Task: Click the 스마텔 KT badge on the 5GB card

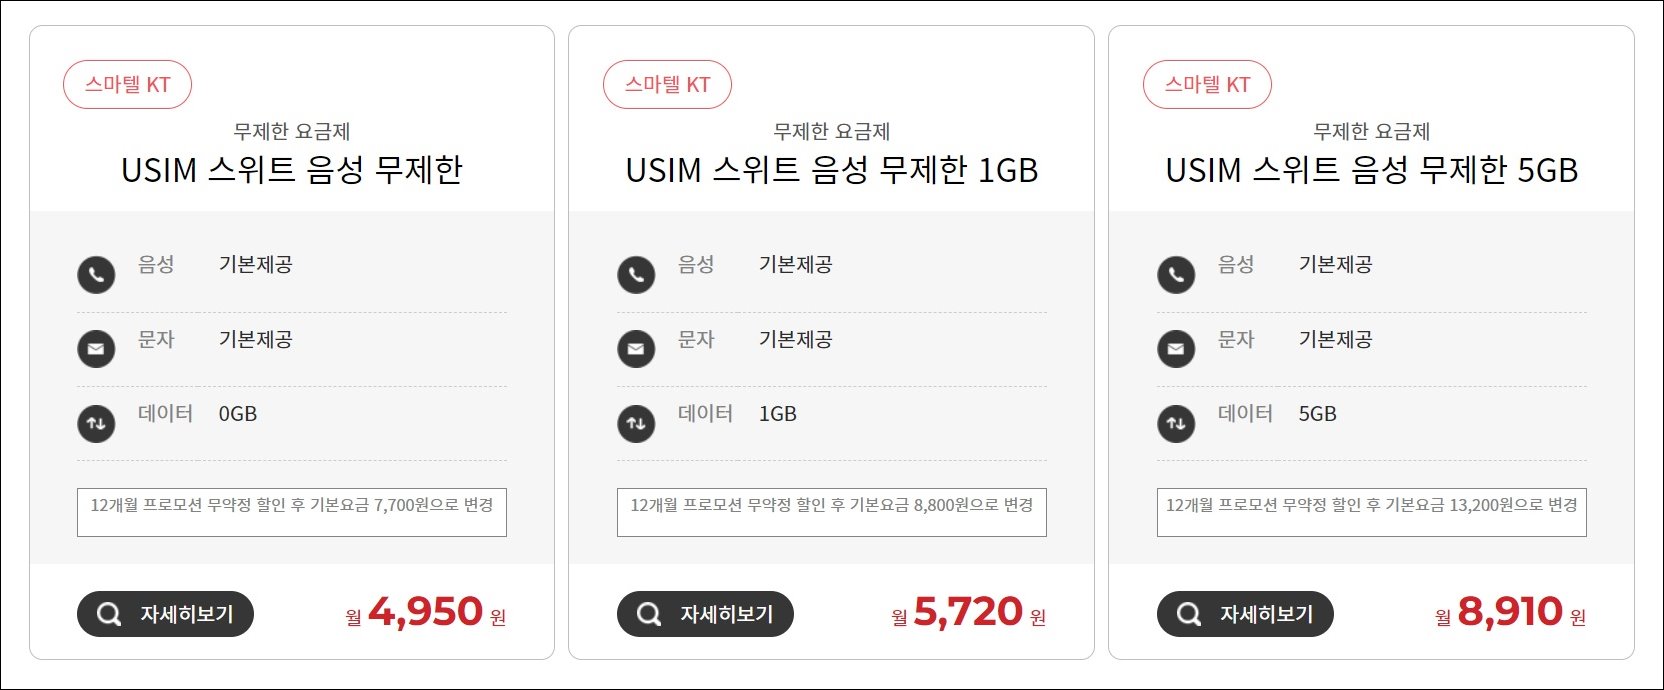Action: click(x=1207, y=84)
